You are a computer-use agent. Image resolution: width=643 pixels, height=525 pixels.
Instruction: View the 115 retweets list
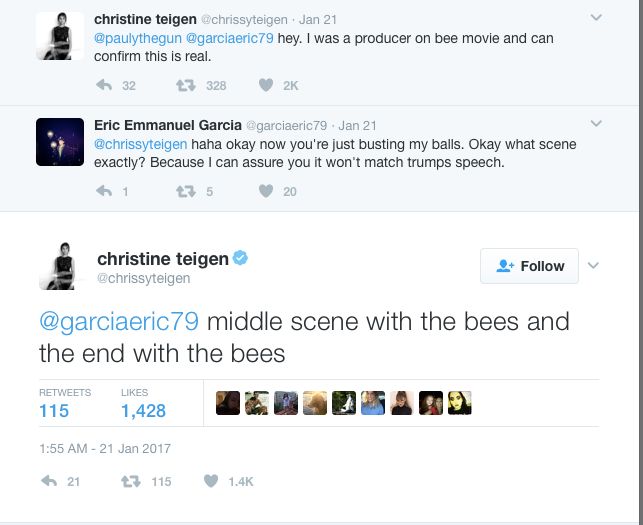click(x=54, y=410)
